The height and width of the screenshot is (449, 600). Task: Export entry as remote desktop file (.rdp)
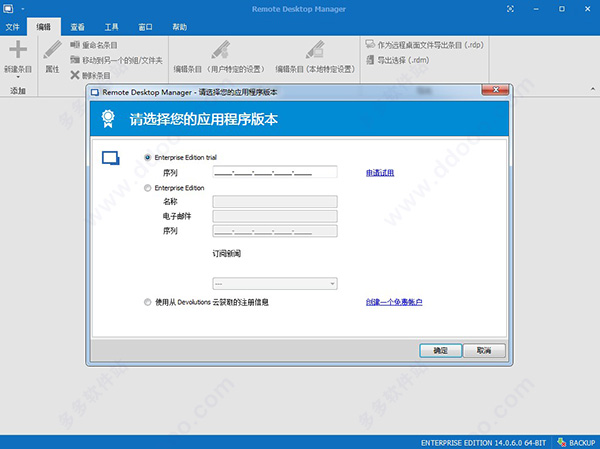tap(424, 45)
